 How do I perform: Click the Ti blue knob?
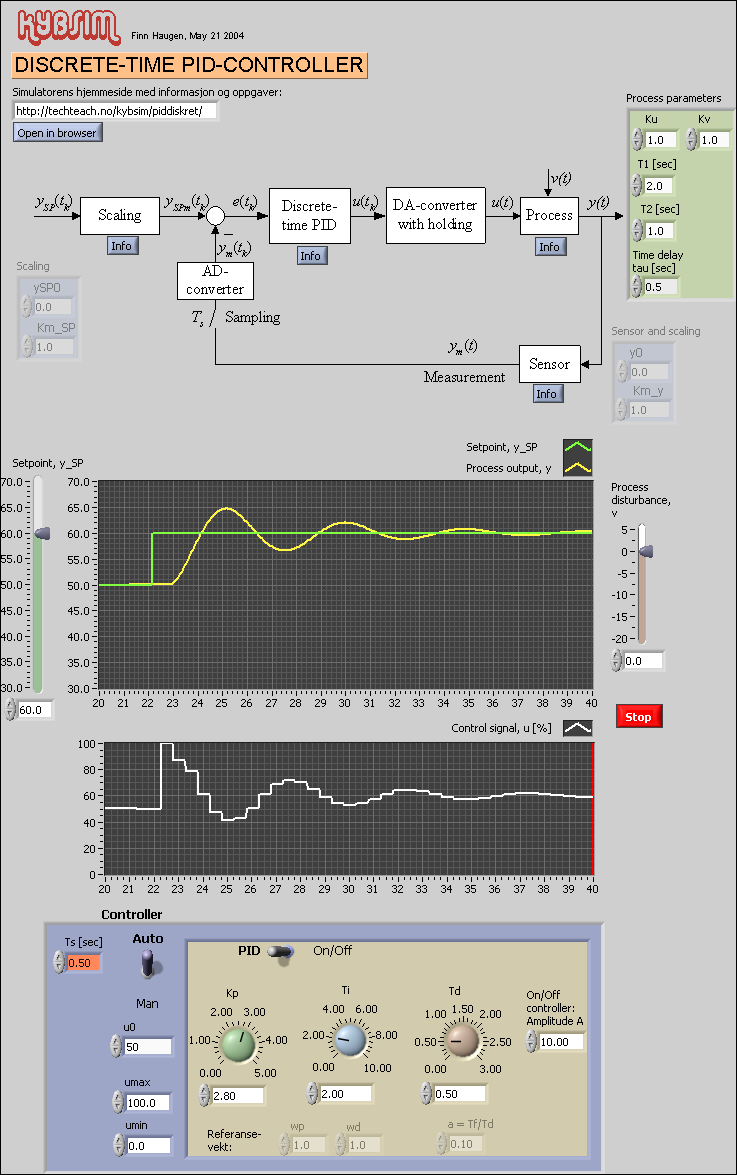pos(349,1041)
